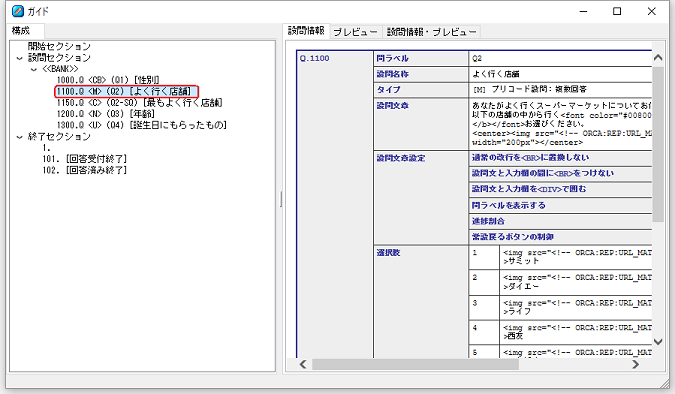Switch to the 設問情報 tab
Screen dimensions: 675x394
pyautogui.click(x=306, y=31)
